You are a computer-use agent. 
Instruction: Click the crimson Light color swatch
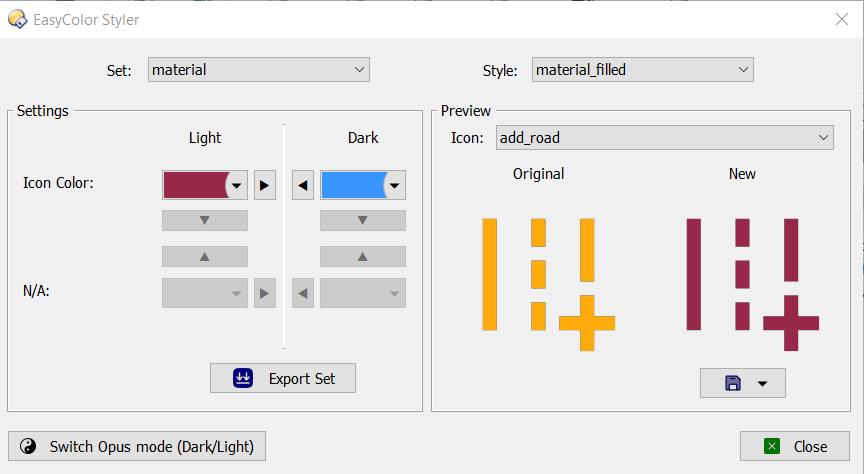(196, 185)
